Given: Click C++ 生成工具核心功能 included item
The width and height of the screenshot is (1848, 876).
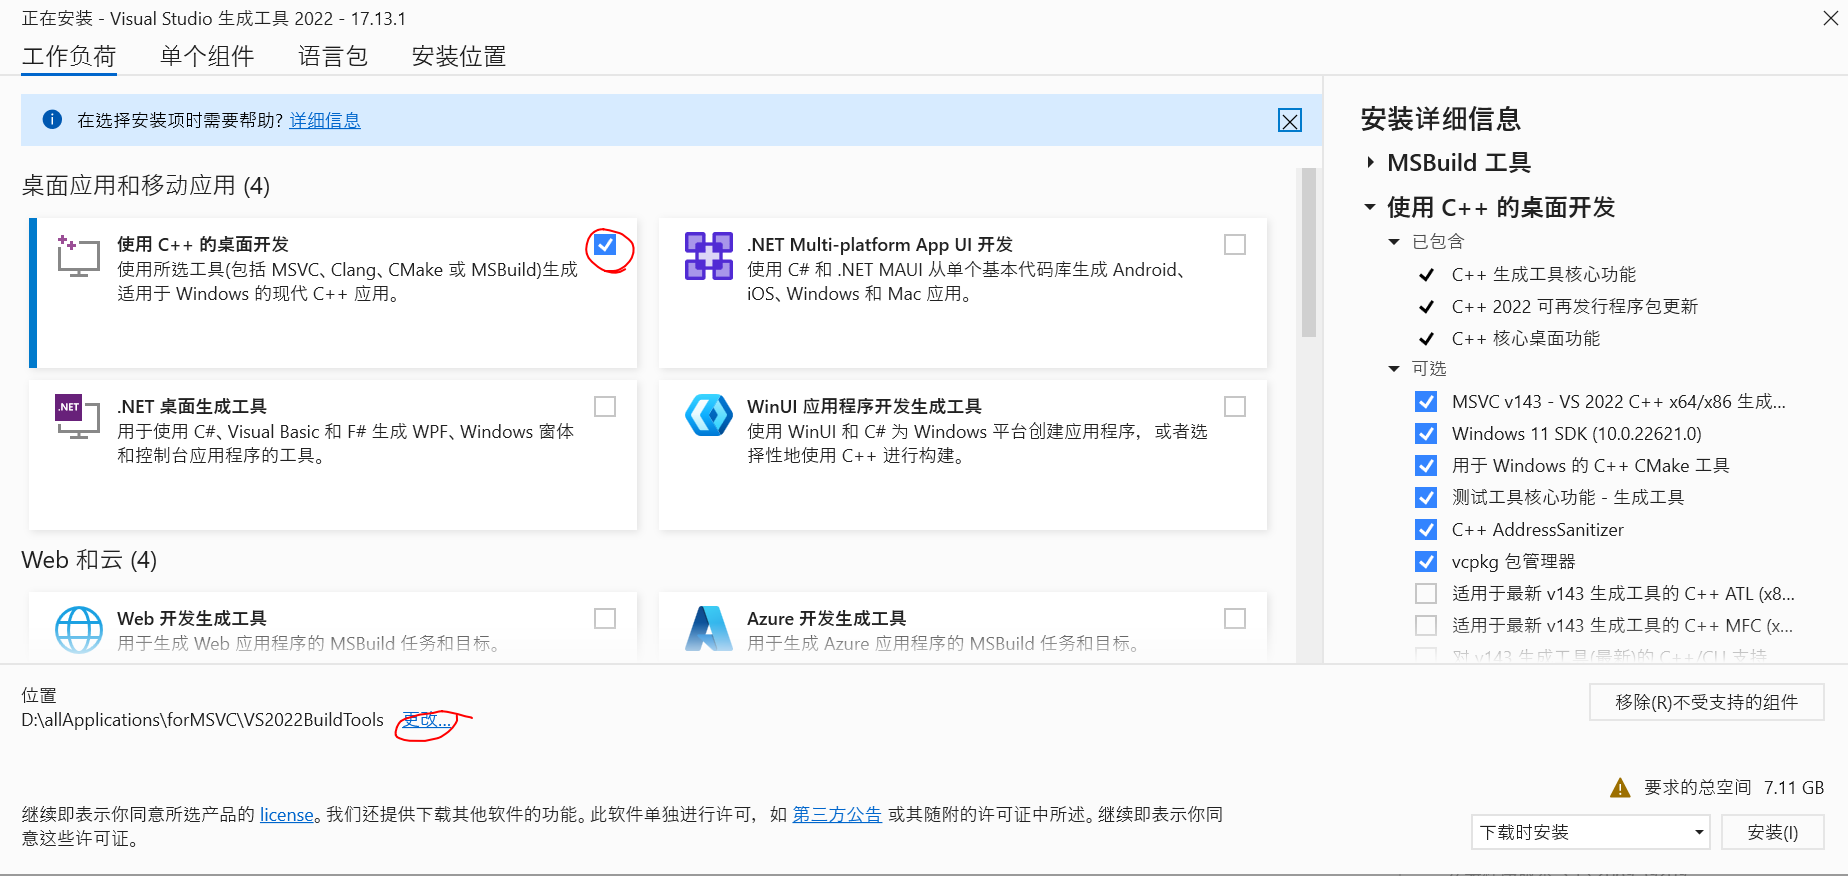Looking at the screenshot, I should [x=1544, y=274].
